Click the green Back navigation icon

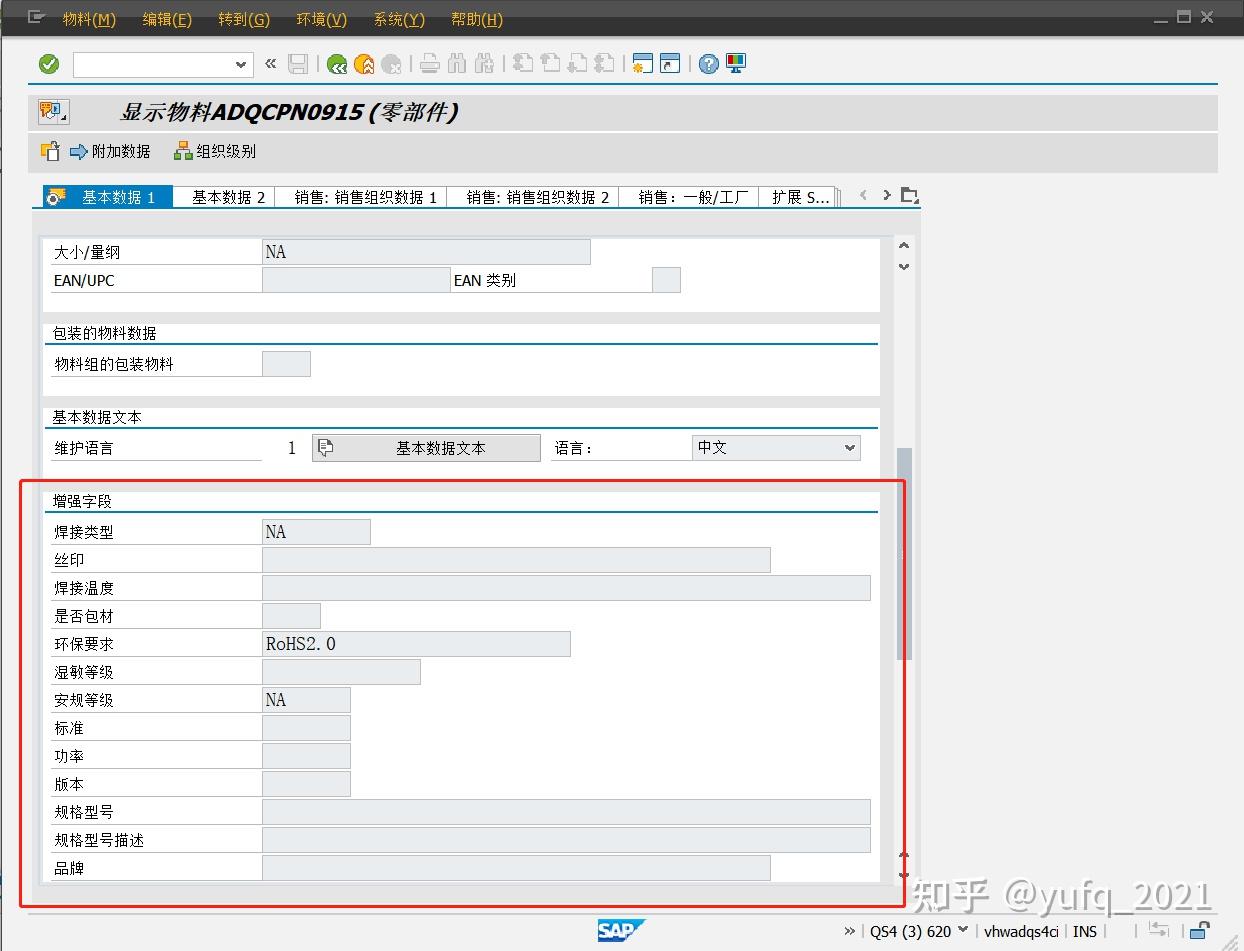point(337,64)
